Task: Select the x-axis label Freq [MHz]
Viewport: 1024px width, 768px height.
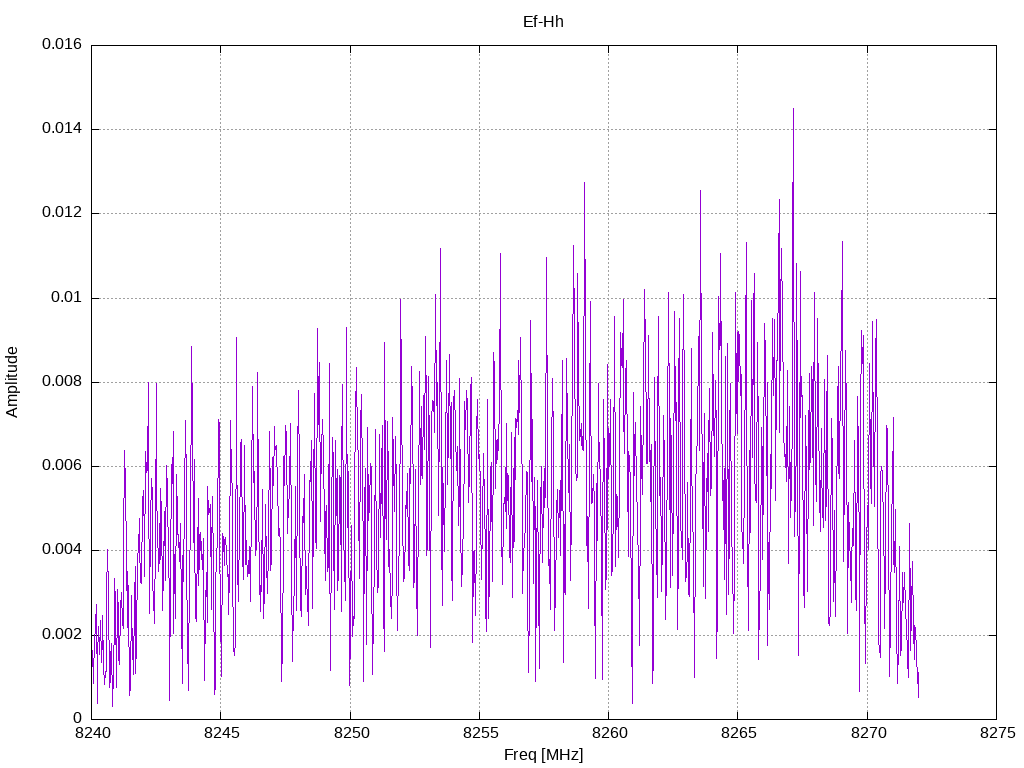Action: tap(543, 755)
